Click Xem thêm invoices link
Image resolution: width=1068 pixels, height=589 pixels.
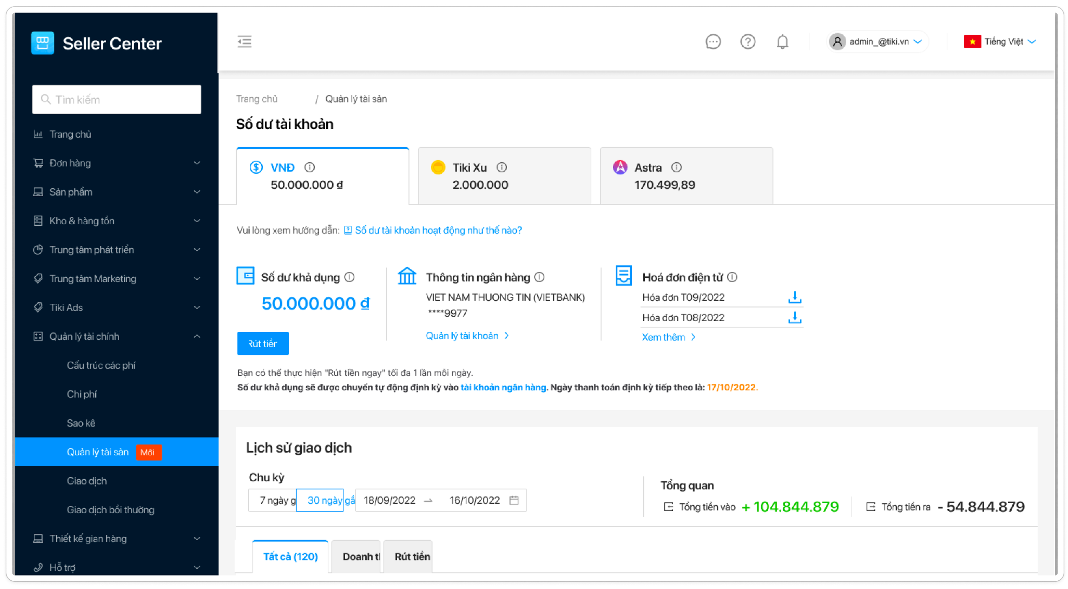tap(668, 337)
